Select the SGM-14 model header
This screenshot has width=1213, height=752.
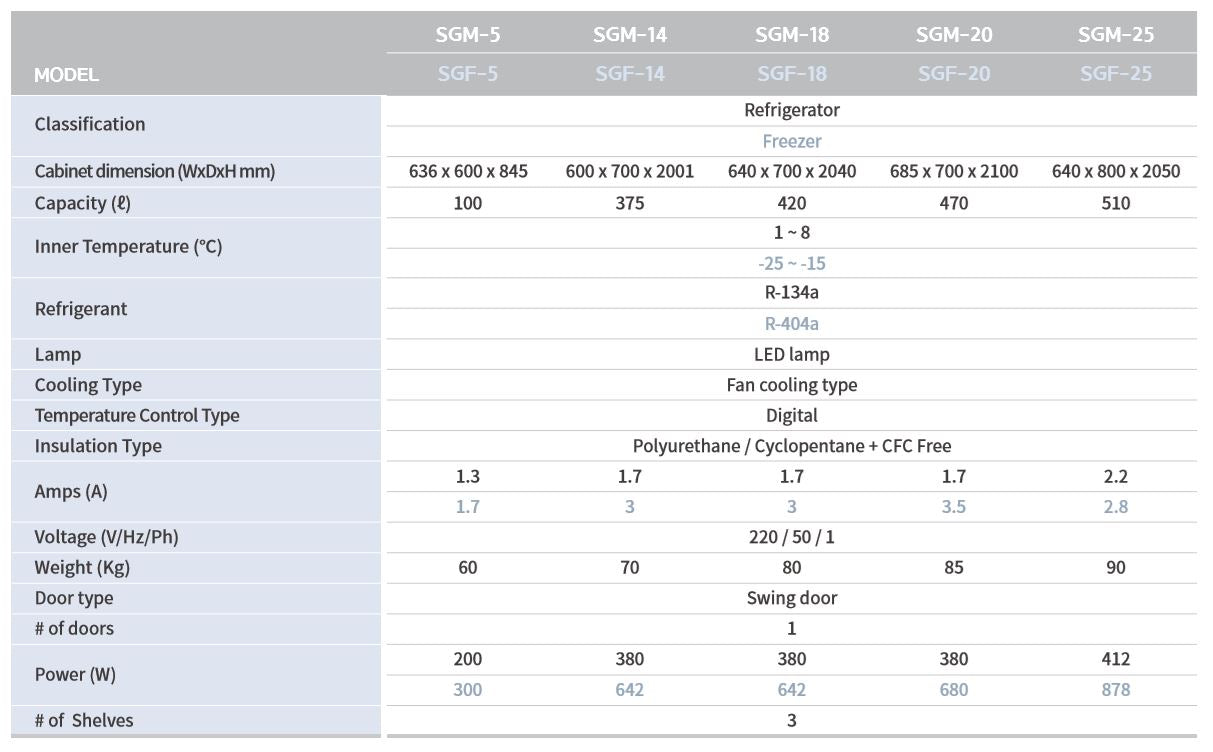tap(630, 35)
